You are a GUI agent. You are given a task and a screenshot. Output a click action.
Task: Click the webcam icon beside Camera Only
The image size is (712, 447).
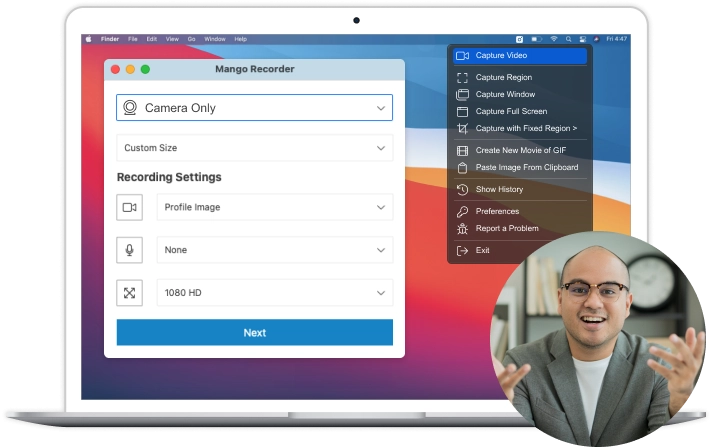click(x=130, y=108)
